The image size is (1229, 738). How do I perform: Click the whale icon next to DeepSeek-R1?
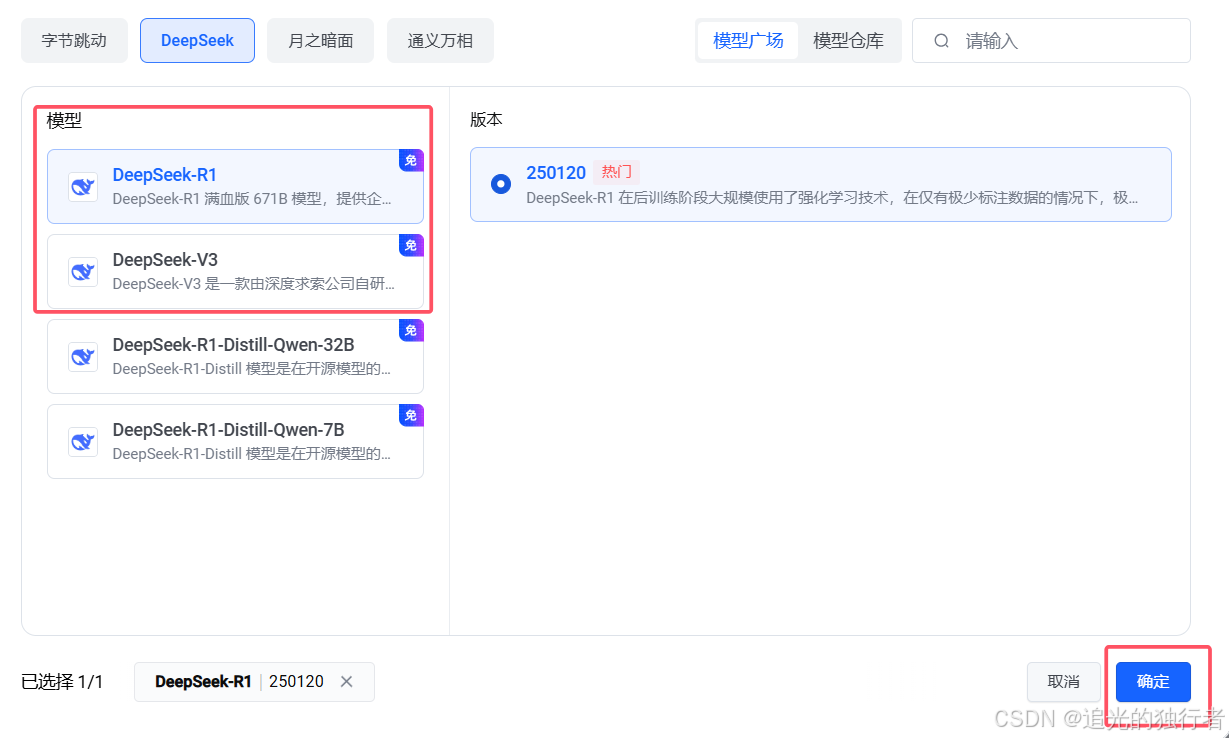82,186
